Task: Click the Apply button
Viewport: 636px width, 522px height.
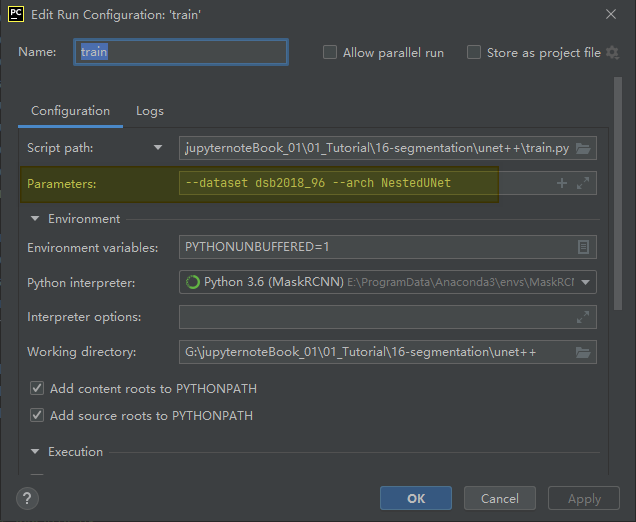Action: 584,498
